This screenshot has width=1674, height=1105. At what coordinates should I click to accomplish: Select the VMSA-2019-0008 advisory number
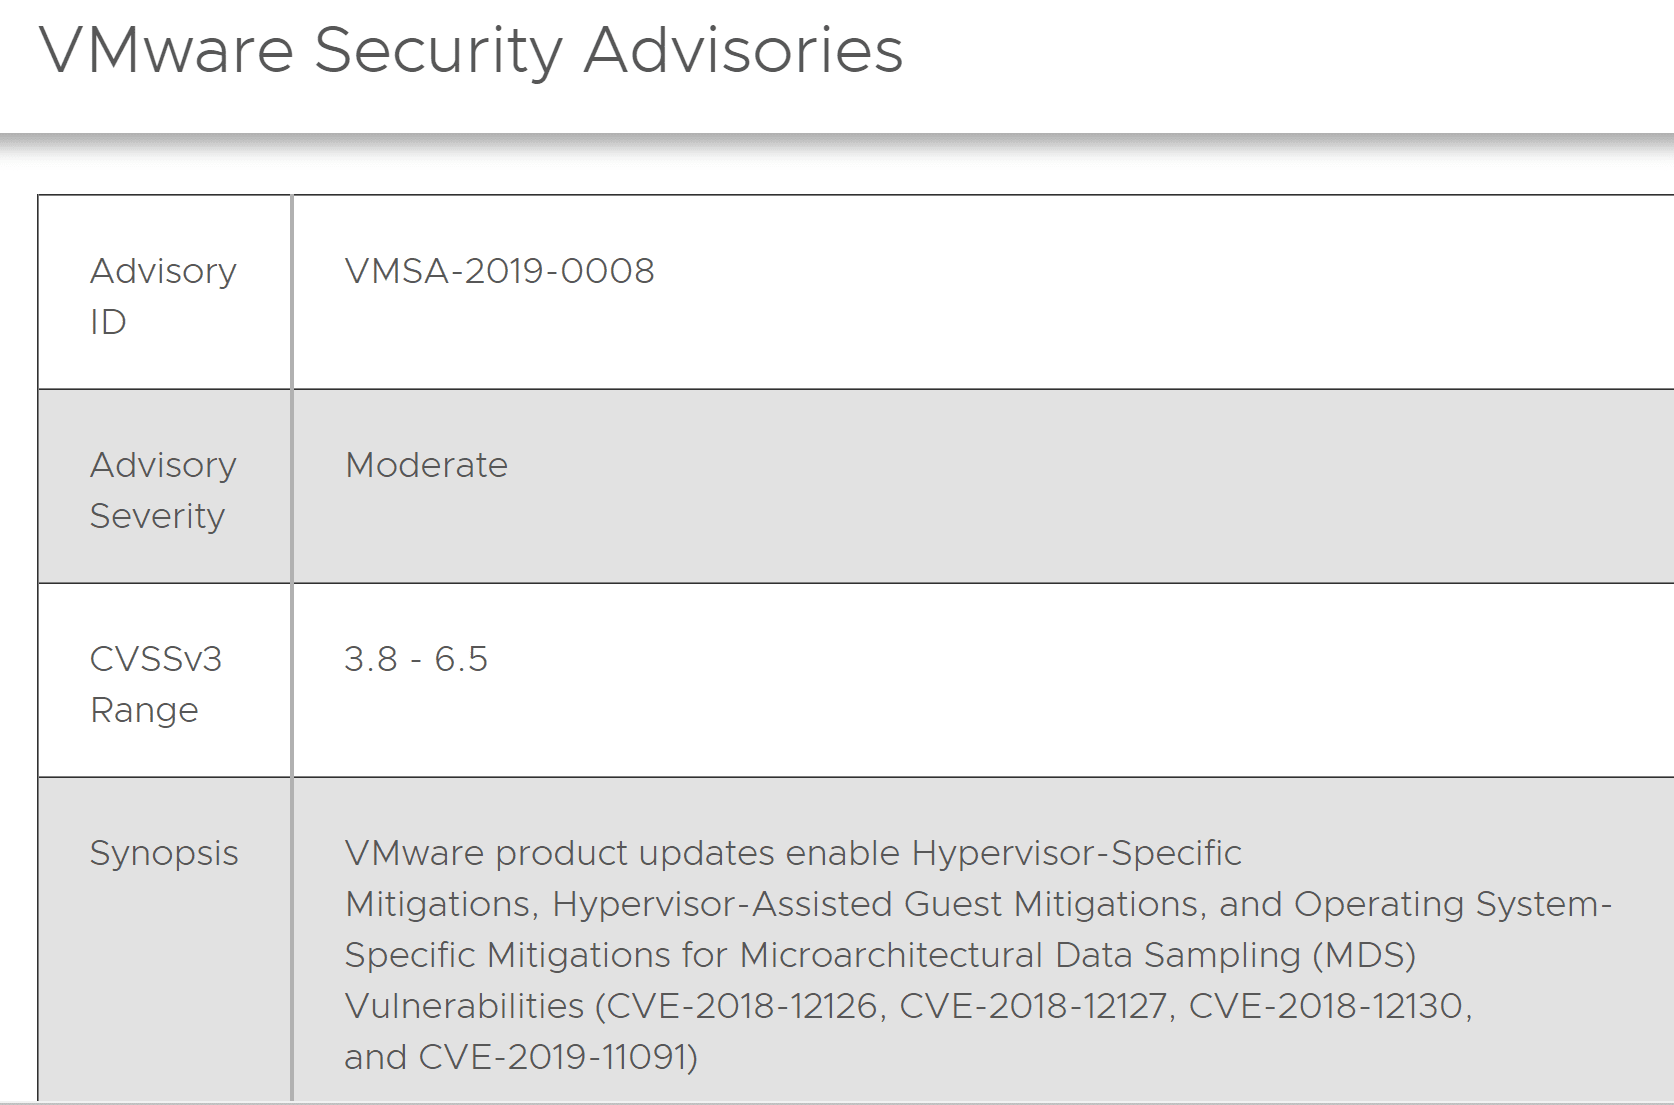[x=499, y=271]
